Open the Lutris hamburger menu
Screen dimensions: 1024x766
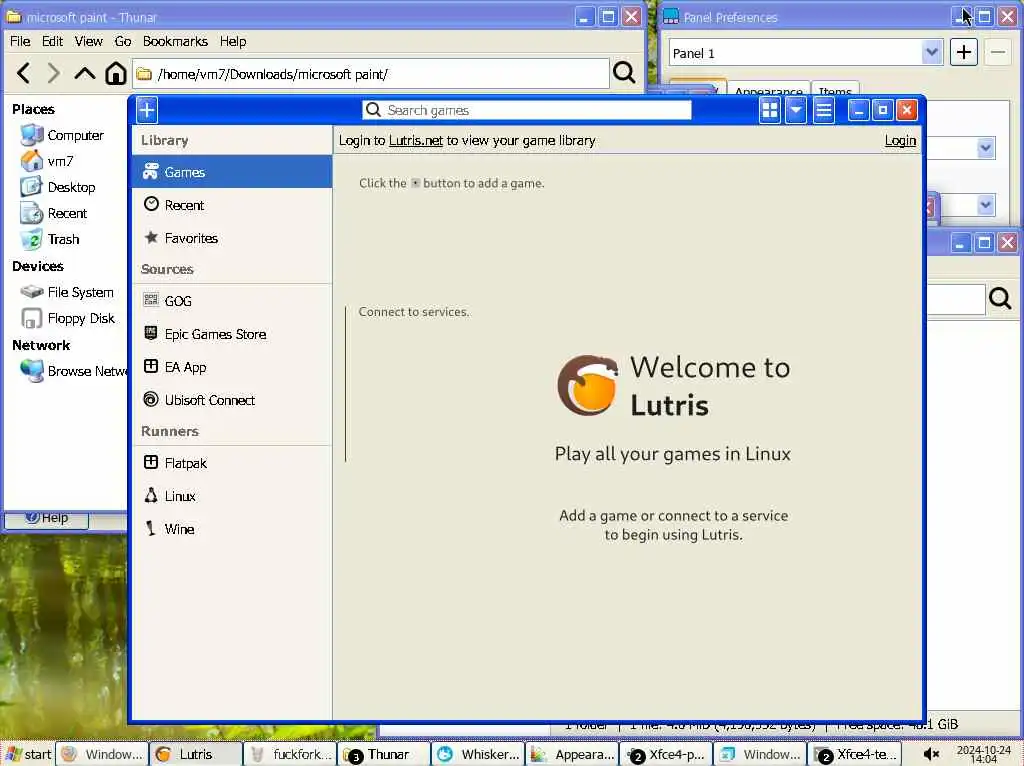(x=824, y=110)
